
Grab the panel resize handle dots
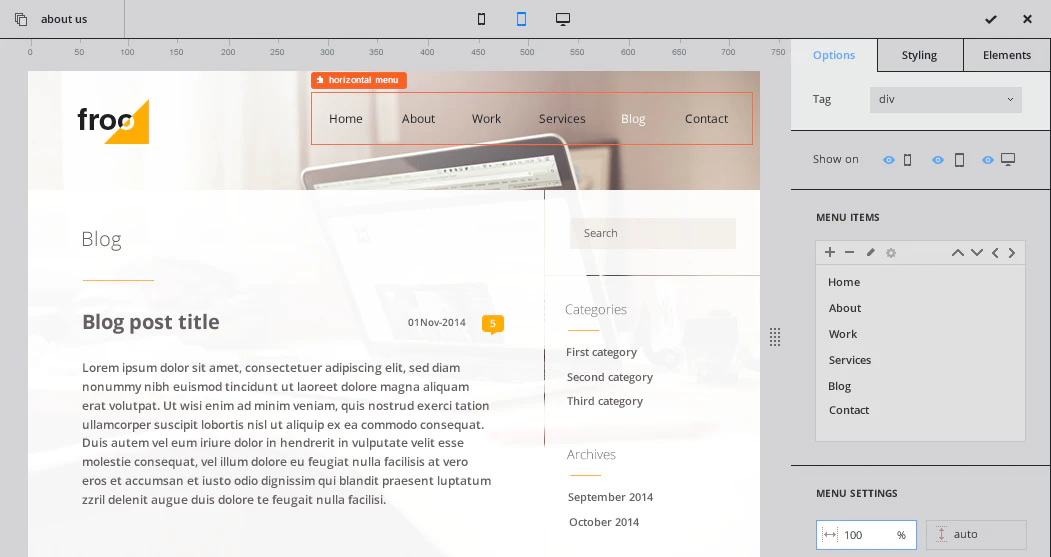click(x=775, y=337)
